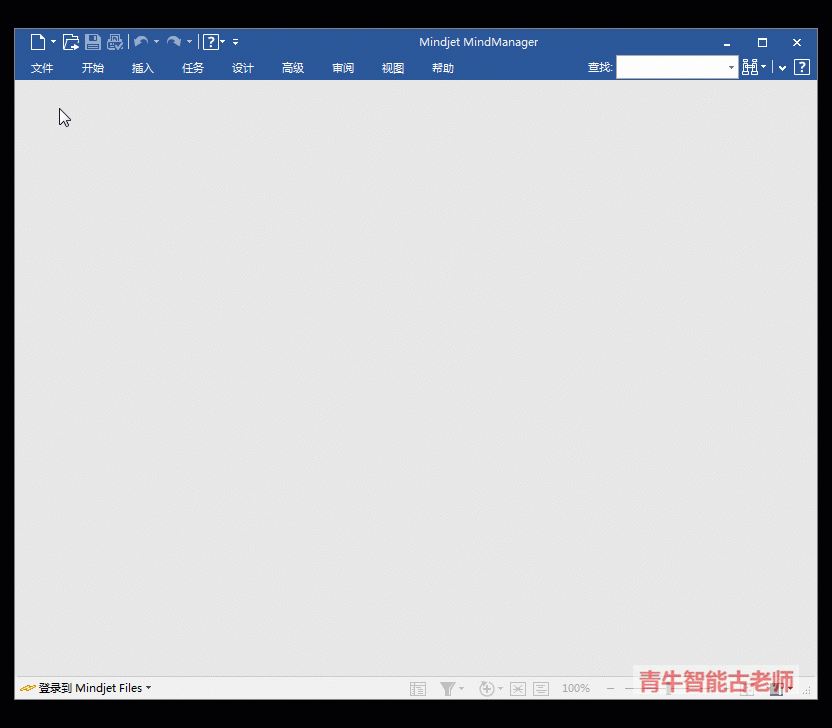Save the map with the Save disk icon

[x=93, y=42]
